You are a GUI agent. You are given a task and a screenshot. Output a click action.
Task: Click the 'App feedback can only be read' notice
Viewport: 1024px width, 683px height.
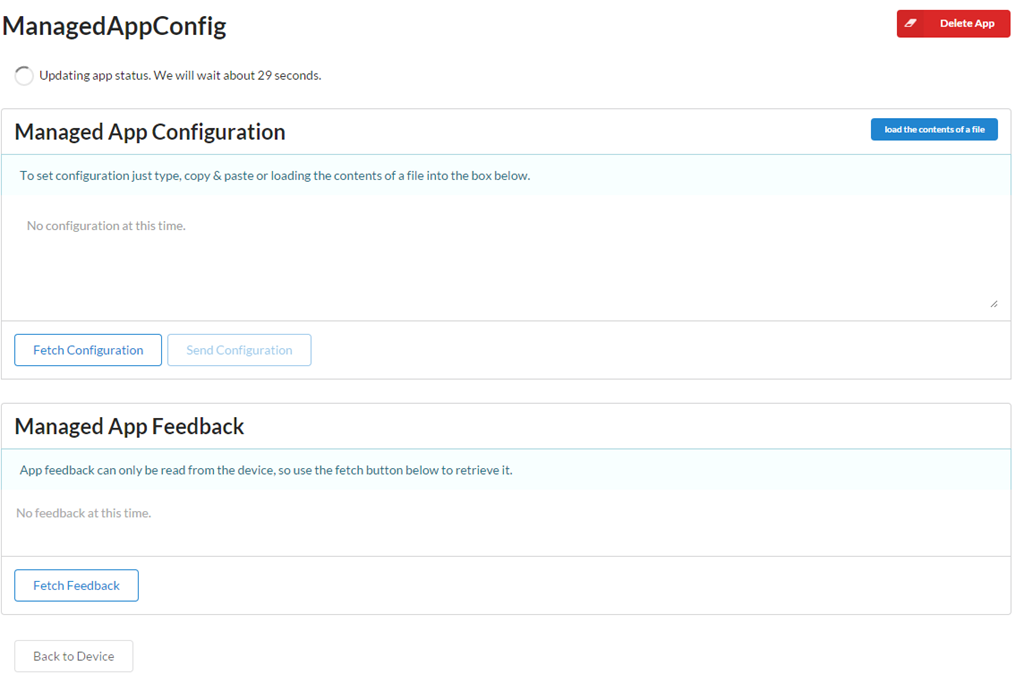pyautogui.click(x=265, y=470)
